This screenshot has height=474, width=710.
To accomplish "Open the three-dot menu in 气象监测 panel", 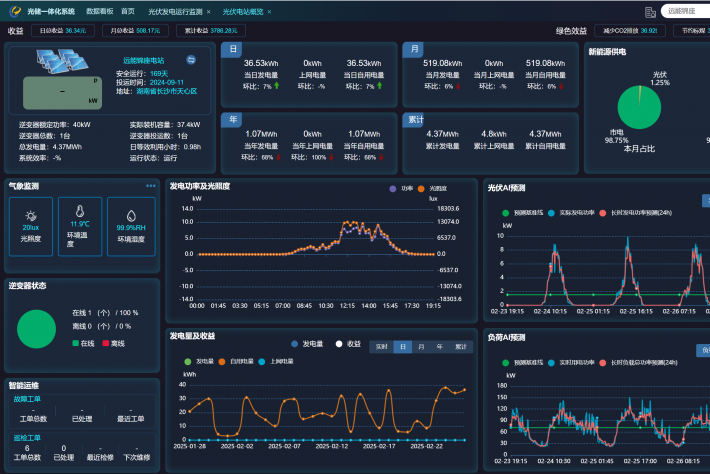I will (151, 186).
